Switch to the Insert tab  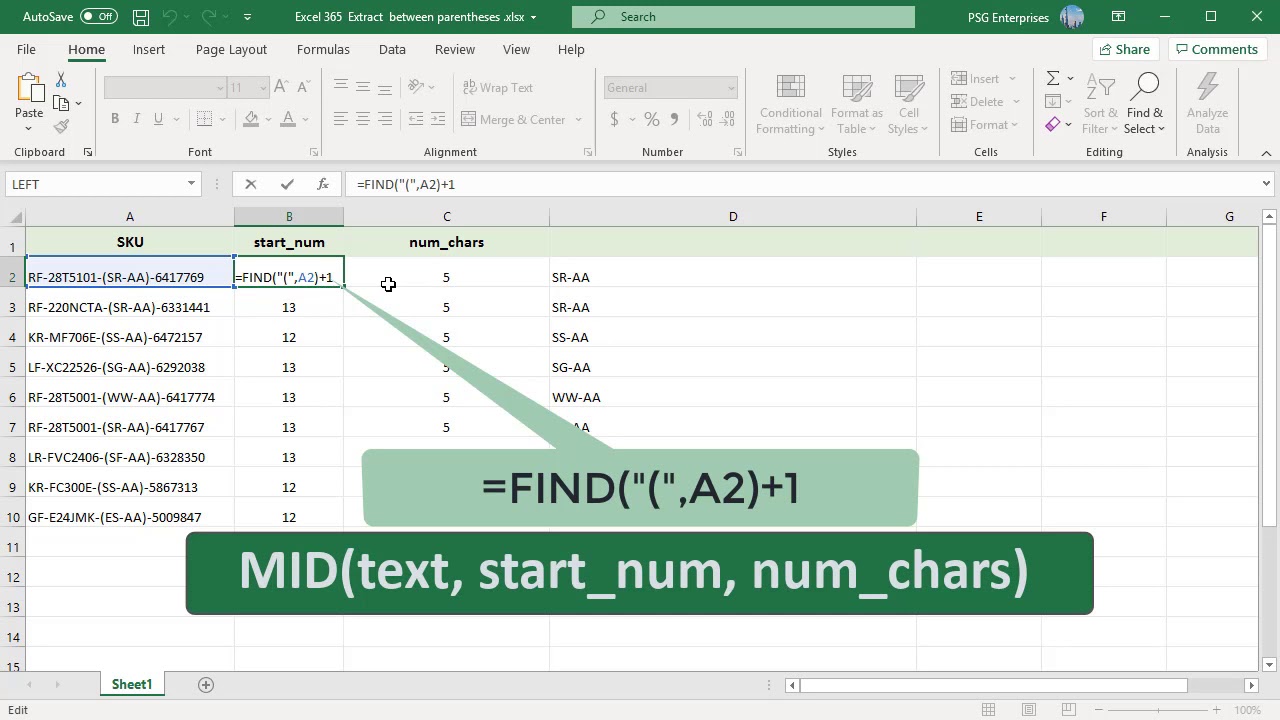149,49
